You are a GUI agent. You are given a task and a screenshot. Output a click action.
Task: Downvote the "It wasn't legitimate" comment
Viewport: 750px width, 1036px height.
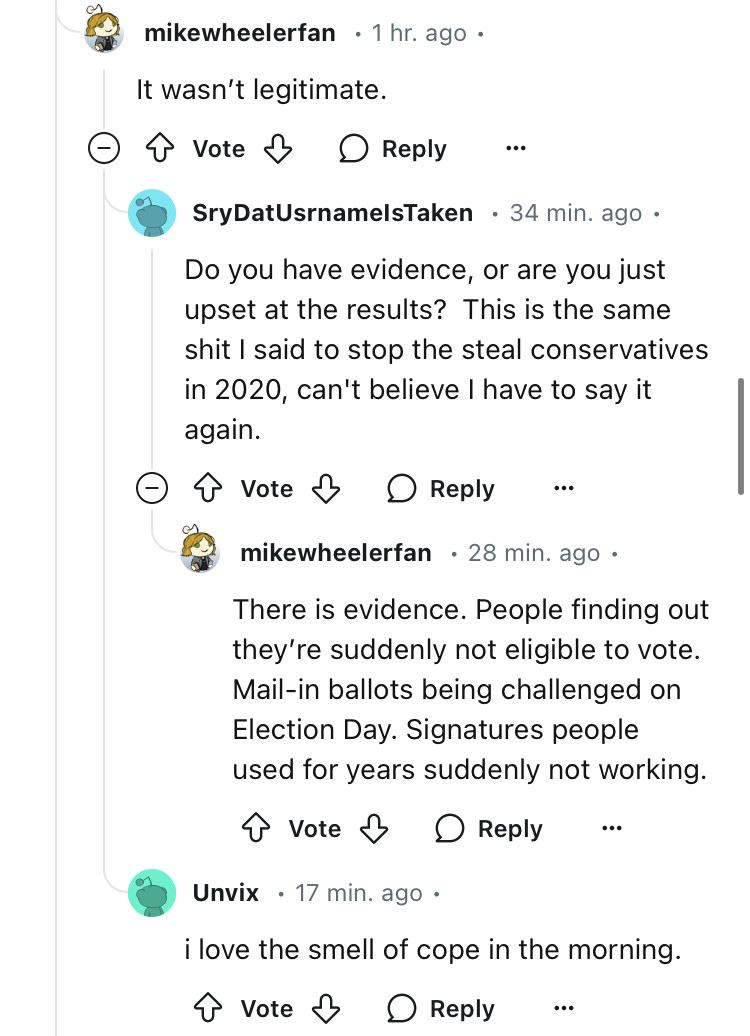(x=277, y=149)
